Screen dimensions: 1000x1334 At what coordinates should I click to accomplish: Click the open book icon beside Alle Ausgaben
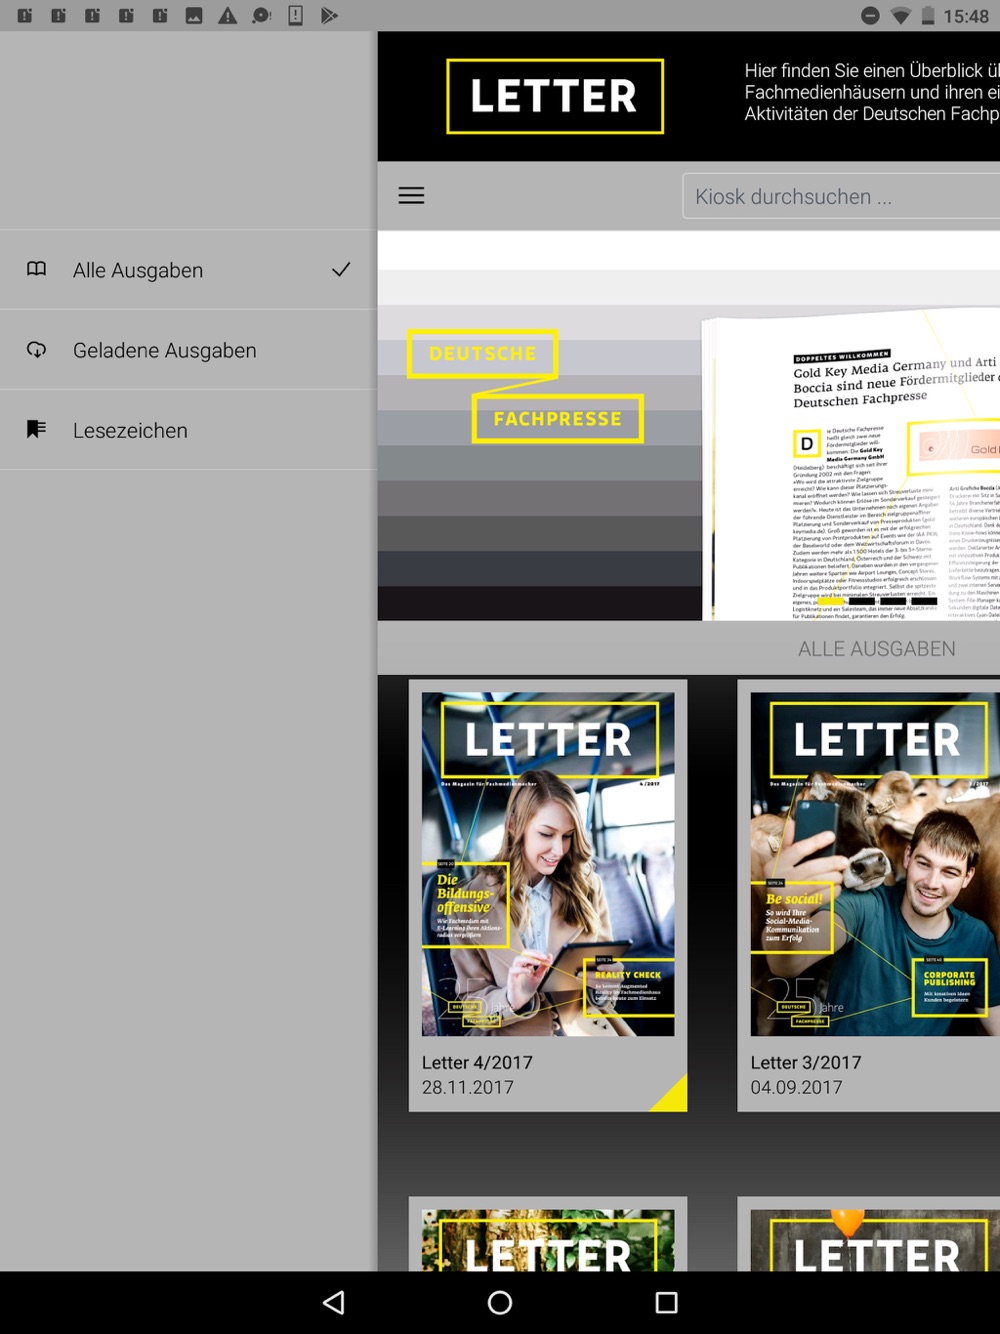37,269
